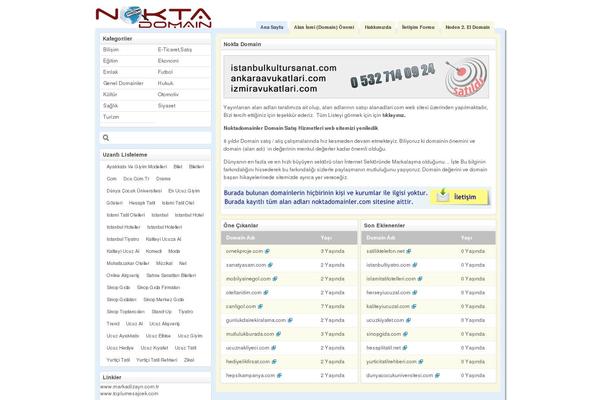Click the link icon beside mobilyainegol.com
Image resolution: width=600 pixels, height=400 pixels.
[275, 279]
